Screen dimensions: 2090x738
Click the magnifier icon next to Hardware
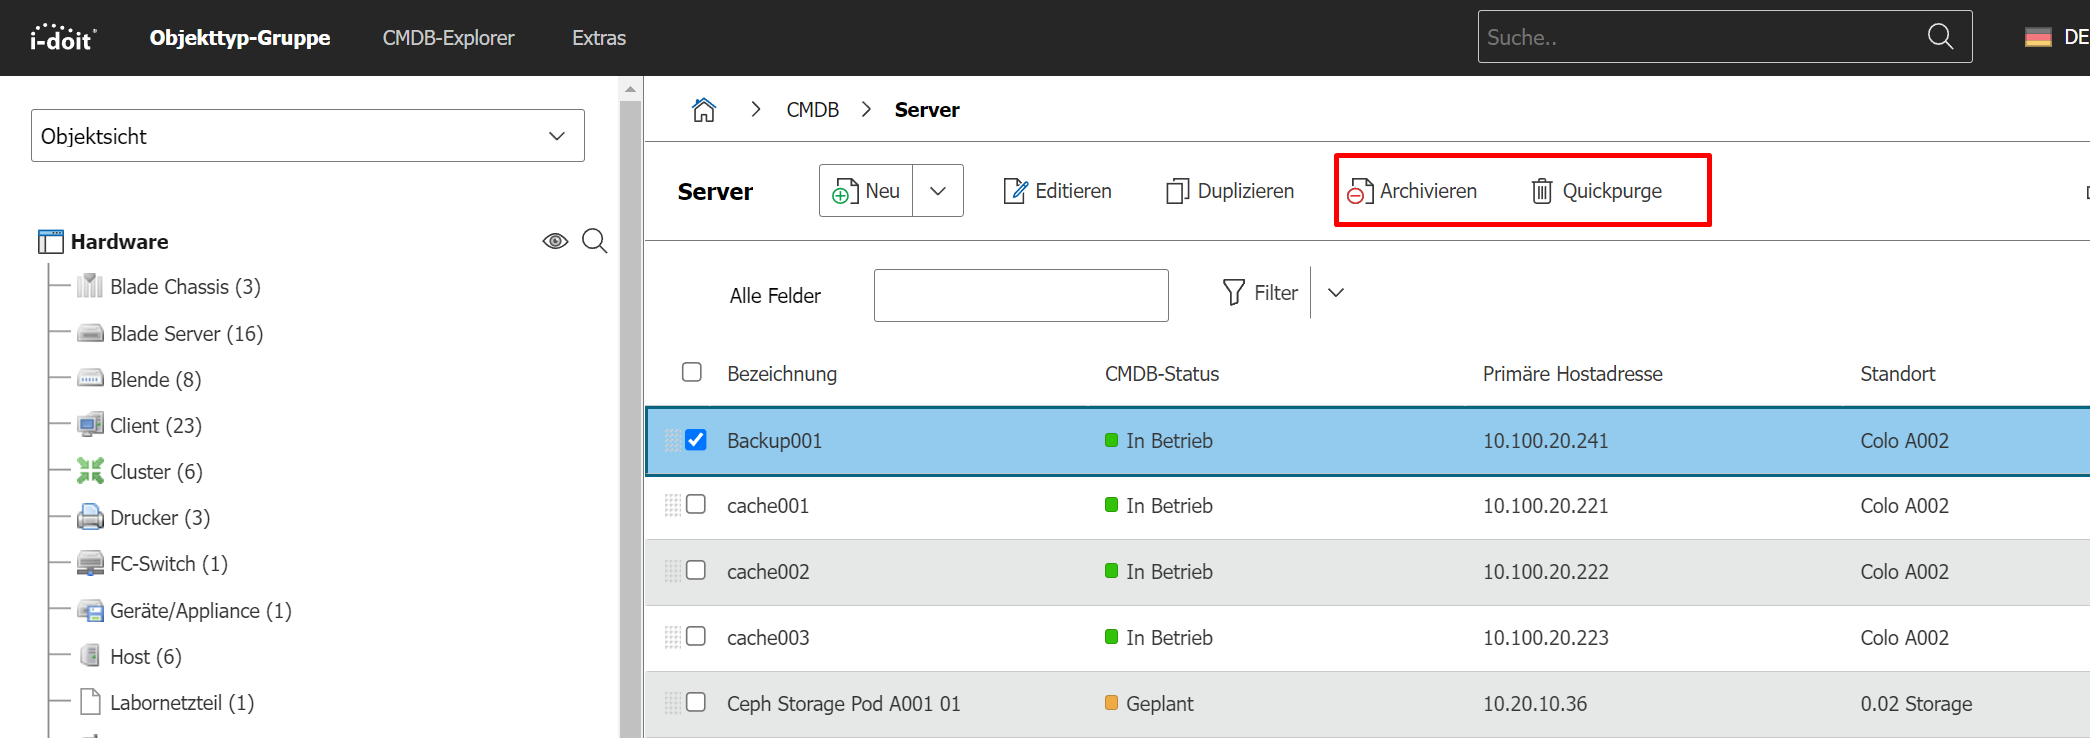(x=595, y=241)
